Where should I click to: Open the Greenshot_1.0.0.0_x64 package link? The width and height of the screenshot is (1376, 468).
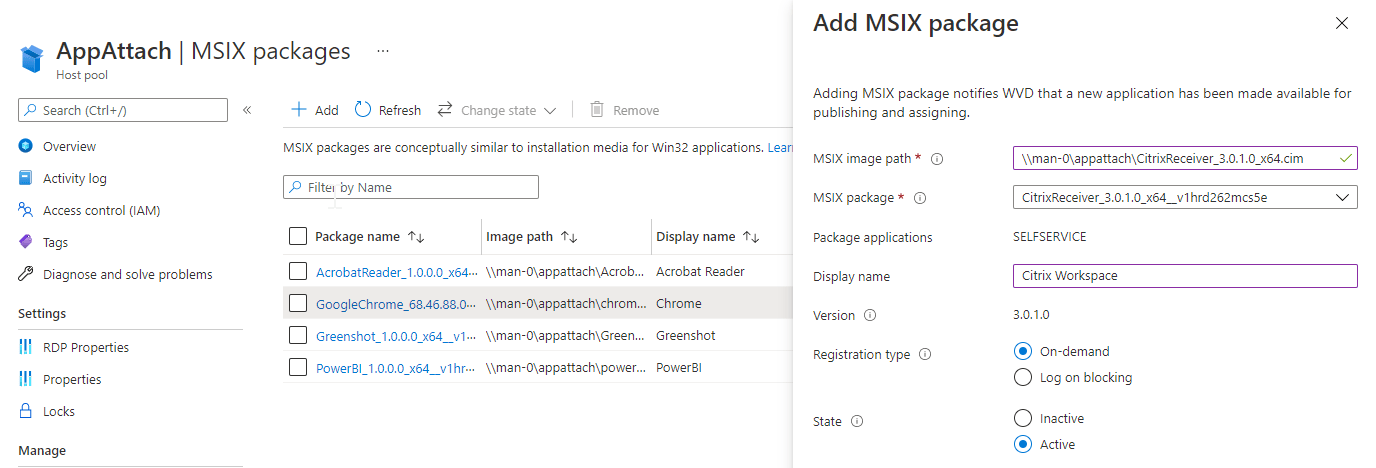click(x=396, y=336)
